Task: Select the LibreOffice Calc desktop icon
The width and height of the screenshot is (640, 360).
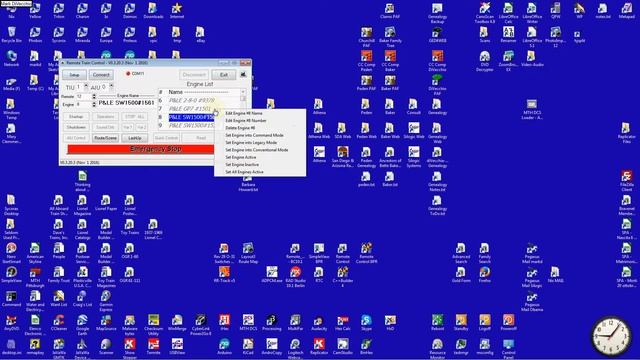Action: click(508, 13)
